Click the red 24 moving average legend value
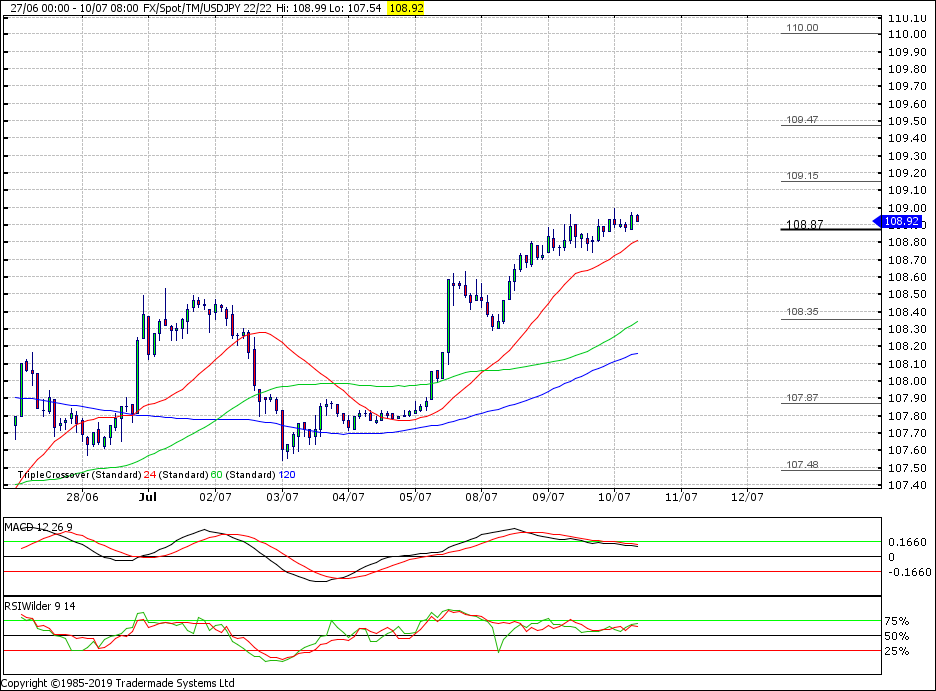The width and height of the screenshot is (936, 691). (149, 475)
